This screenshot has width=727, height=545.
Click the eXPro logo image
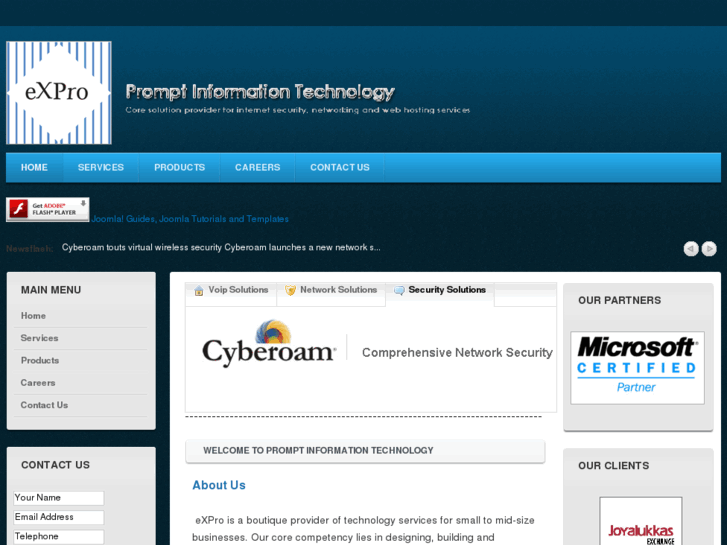click(x=59, y=93)
